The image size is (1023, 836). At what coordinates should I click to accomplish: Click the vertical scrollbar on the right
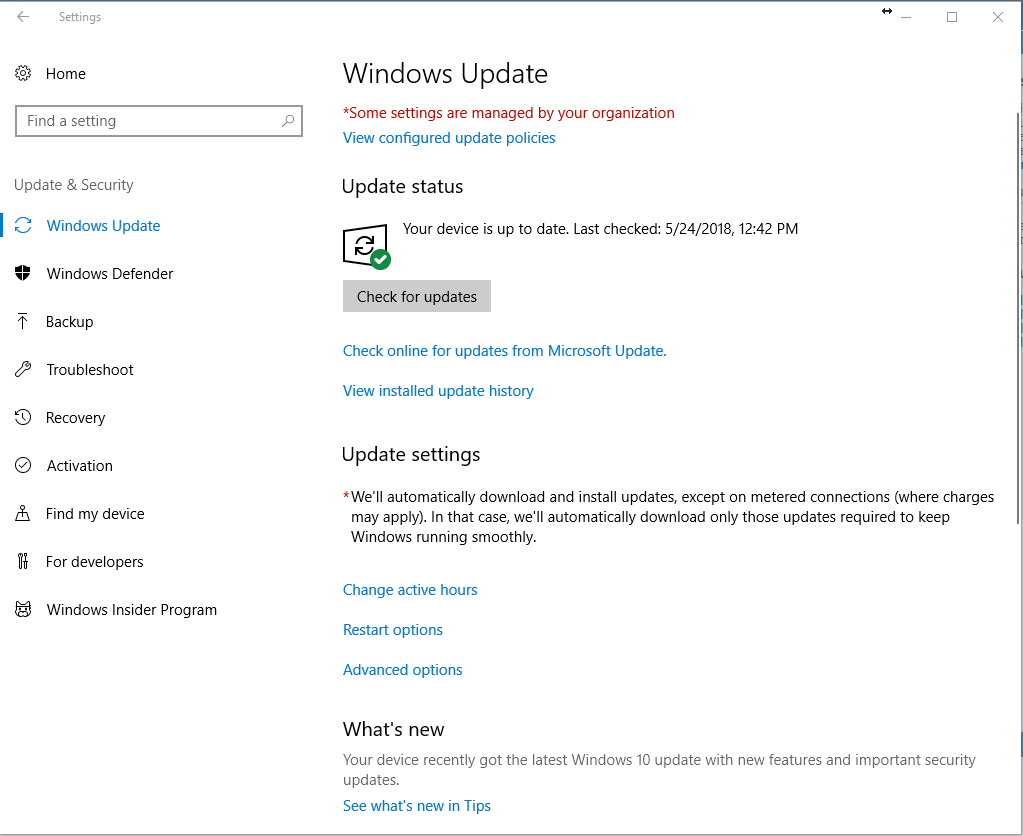(1018, 318)
